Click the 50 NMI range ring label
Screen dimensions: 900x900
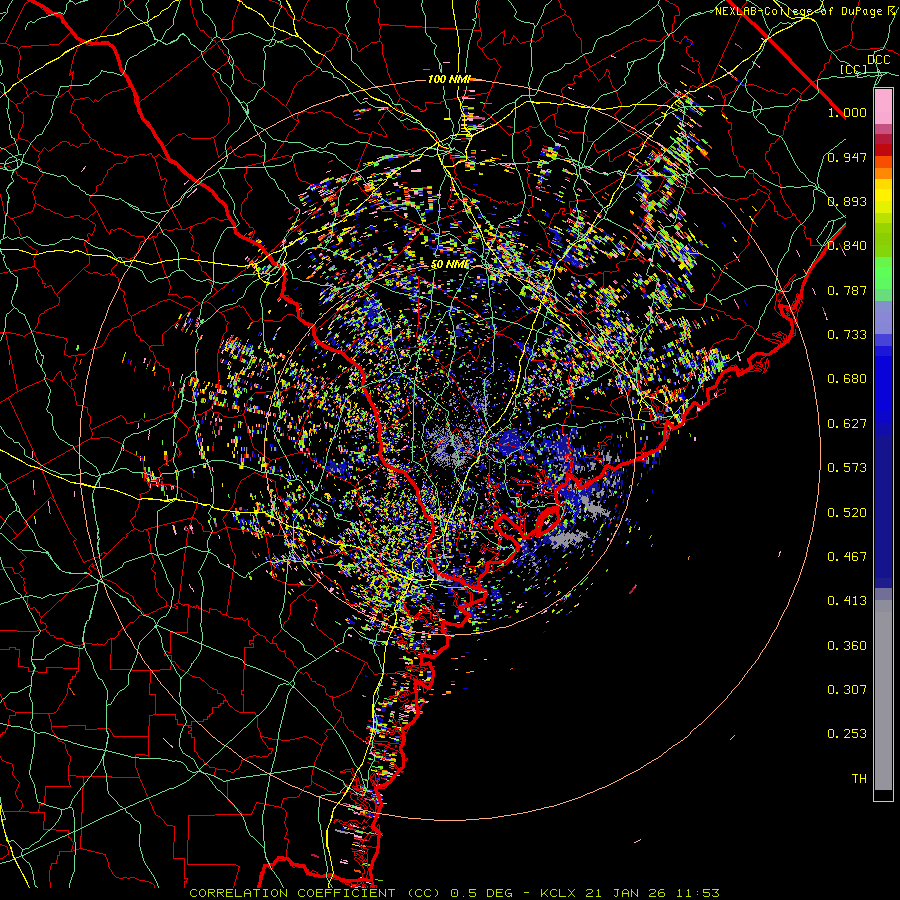(x=449, y=264)
